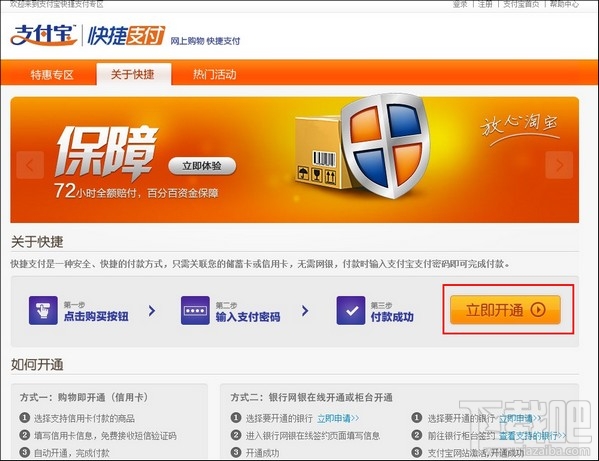Click the 立即开通 orange button
This screenshot has height=461, width=599.
505,310
